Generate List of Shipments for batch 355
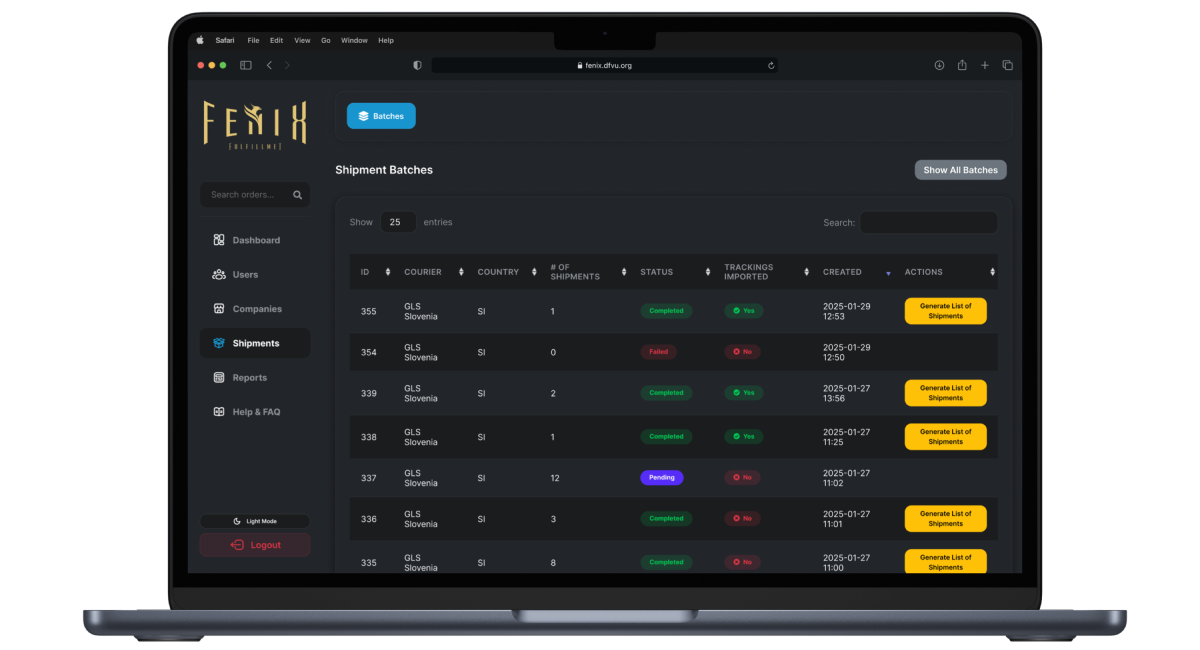Screen dimensions: 1200x650 click(x=945, y=311)
